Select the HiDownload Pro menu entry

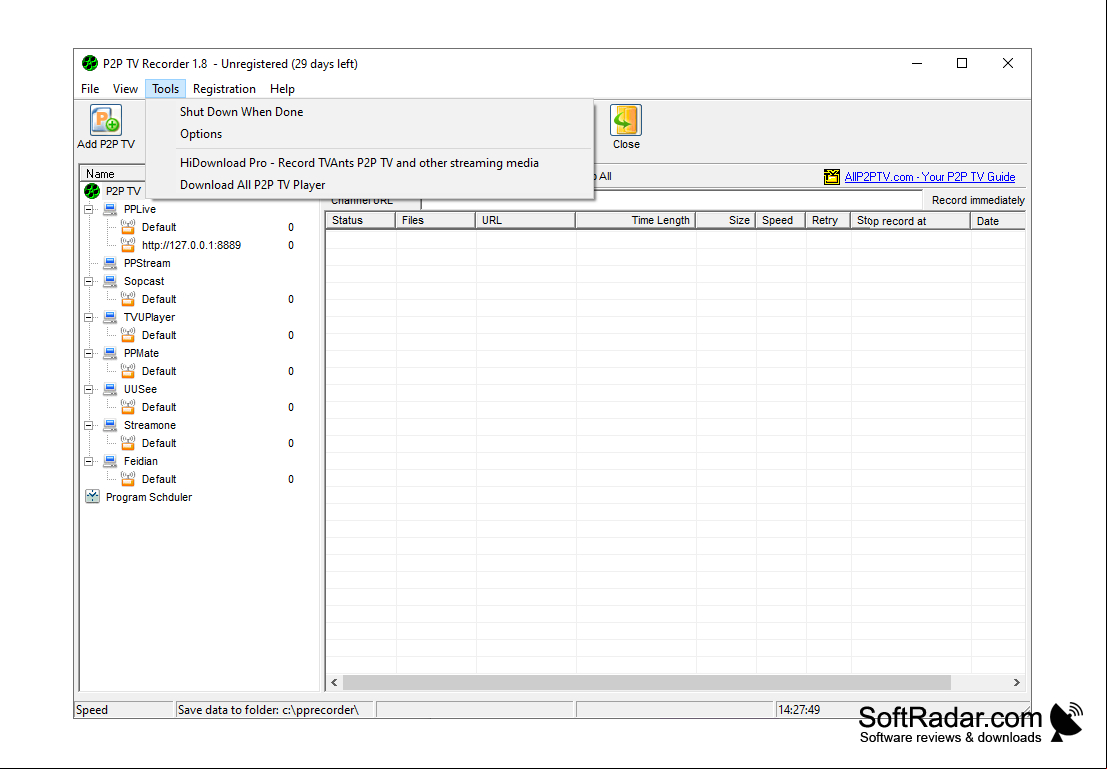pos(370,162)
